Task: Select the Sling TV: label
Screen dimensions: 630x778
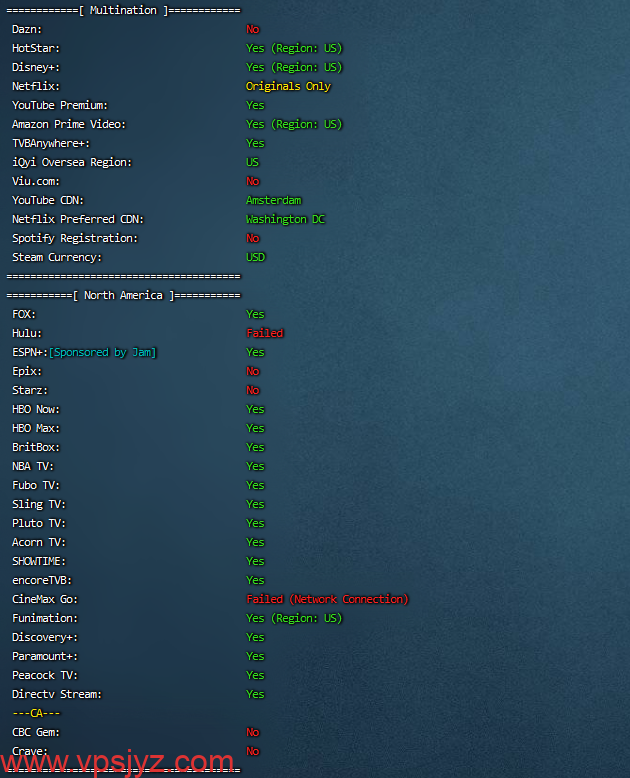Action: (39, 505)
